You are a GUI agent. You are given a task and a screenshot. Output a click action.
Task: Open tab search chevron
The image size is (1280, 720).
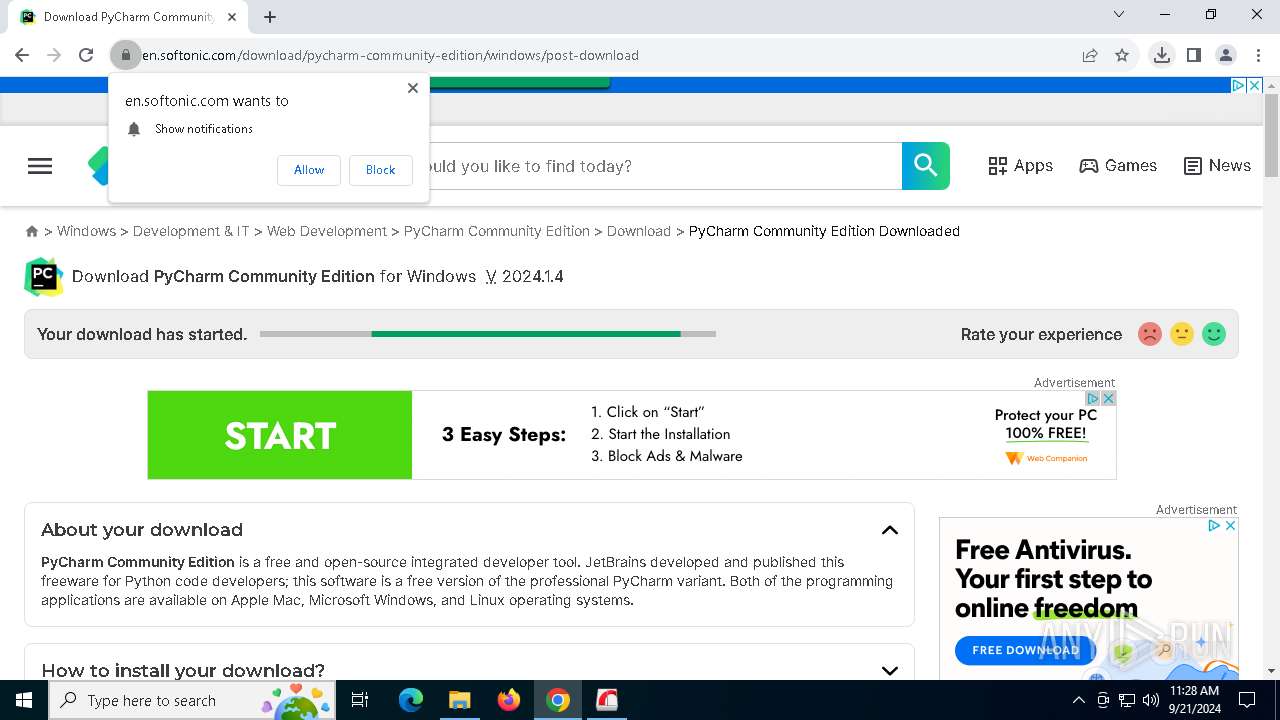pyautogui.click(x=1119, y=14)
